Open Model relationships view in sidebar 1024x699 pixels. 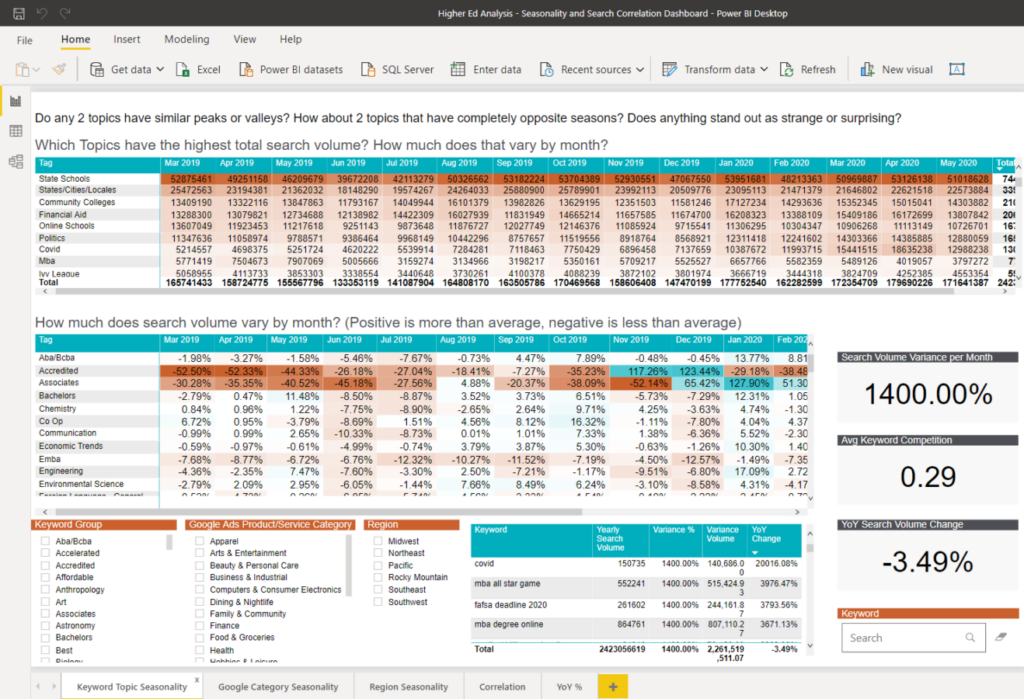click(16, 161)
